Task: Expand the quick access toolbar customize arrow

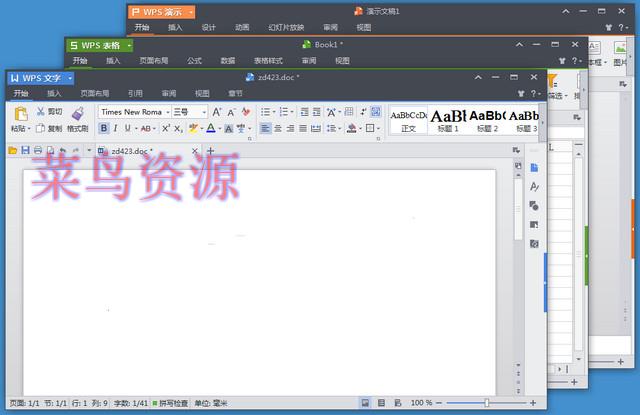Action: [89, 151]
